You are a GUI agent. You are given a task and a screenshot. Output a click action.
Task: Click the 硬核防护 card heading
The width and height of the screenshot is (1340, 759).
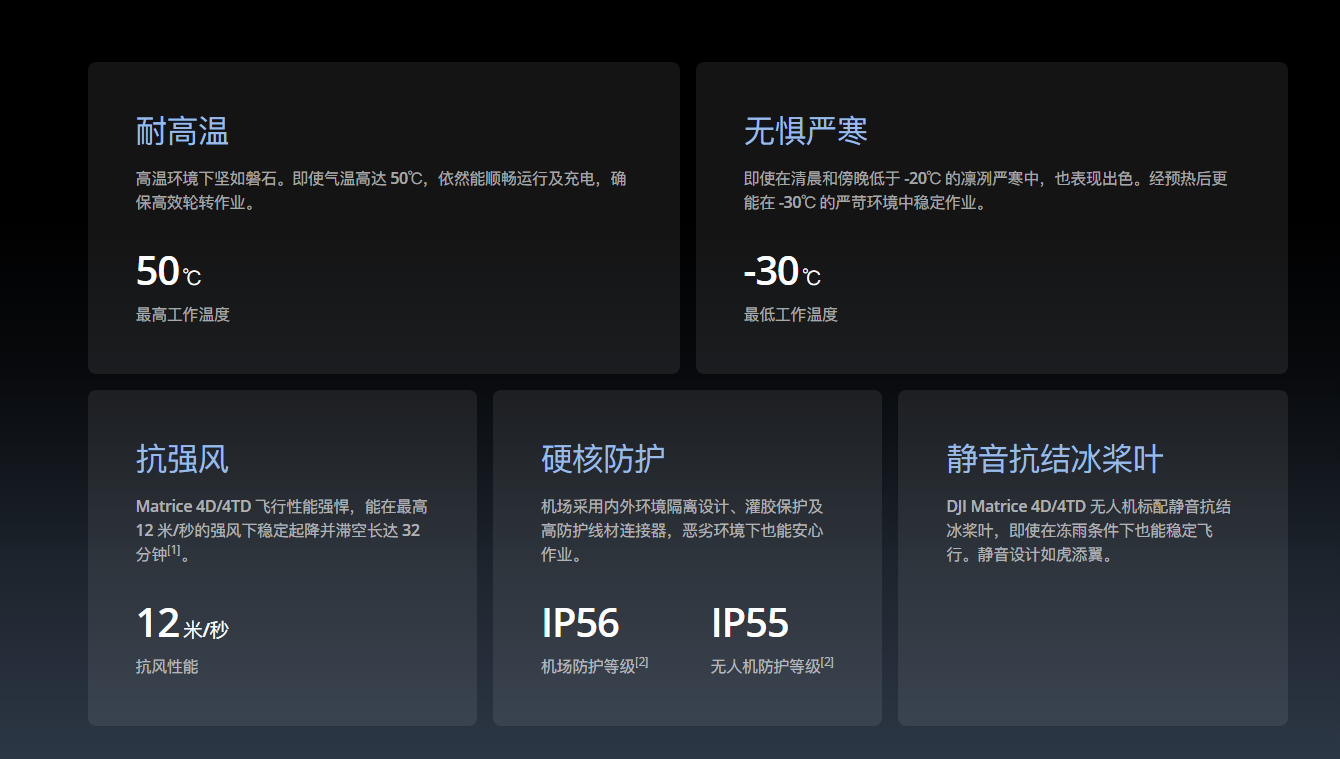click(602, 459)
